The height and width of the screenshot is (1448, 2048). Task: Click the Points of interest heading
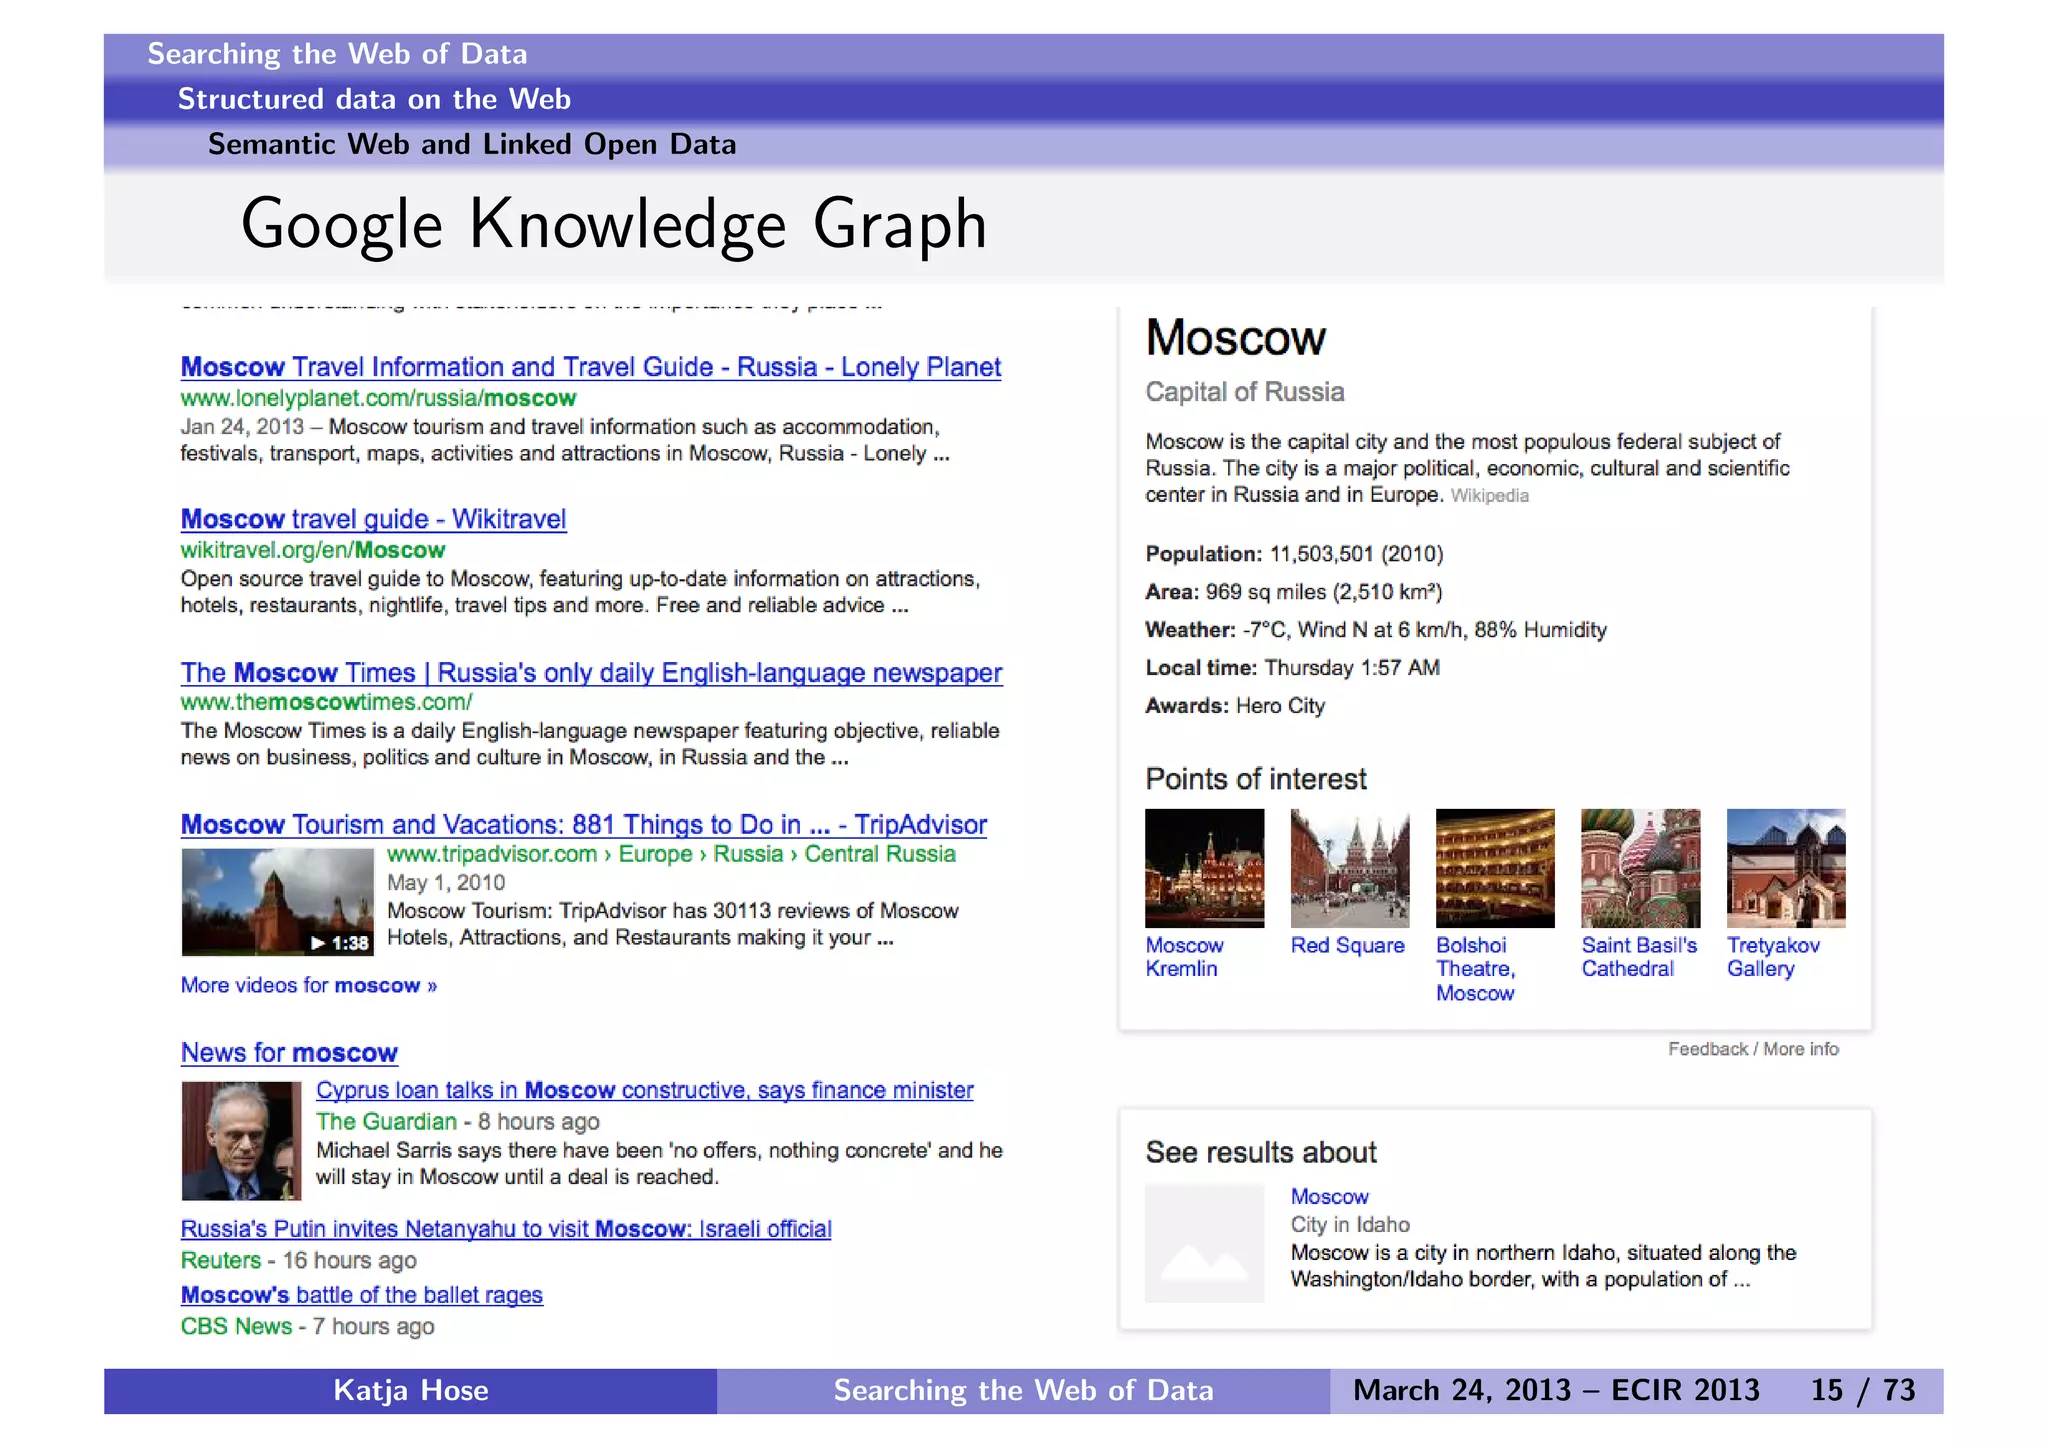coord(1256,779)
